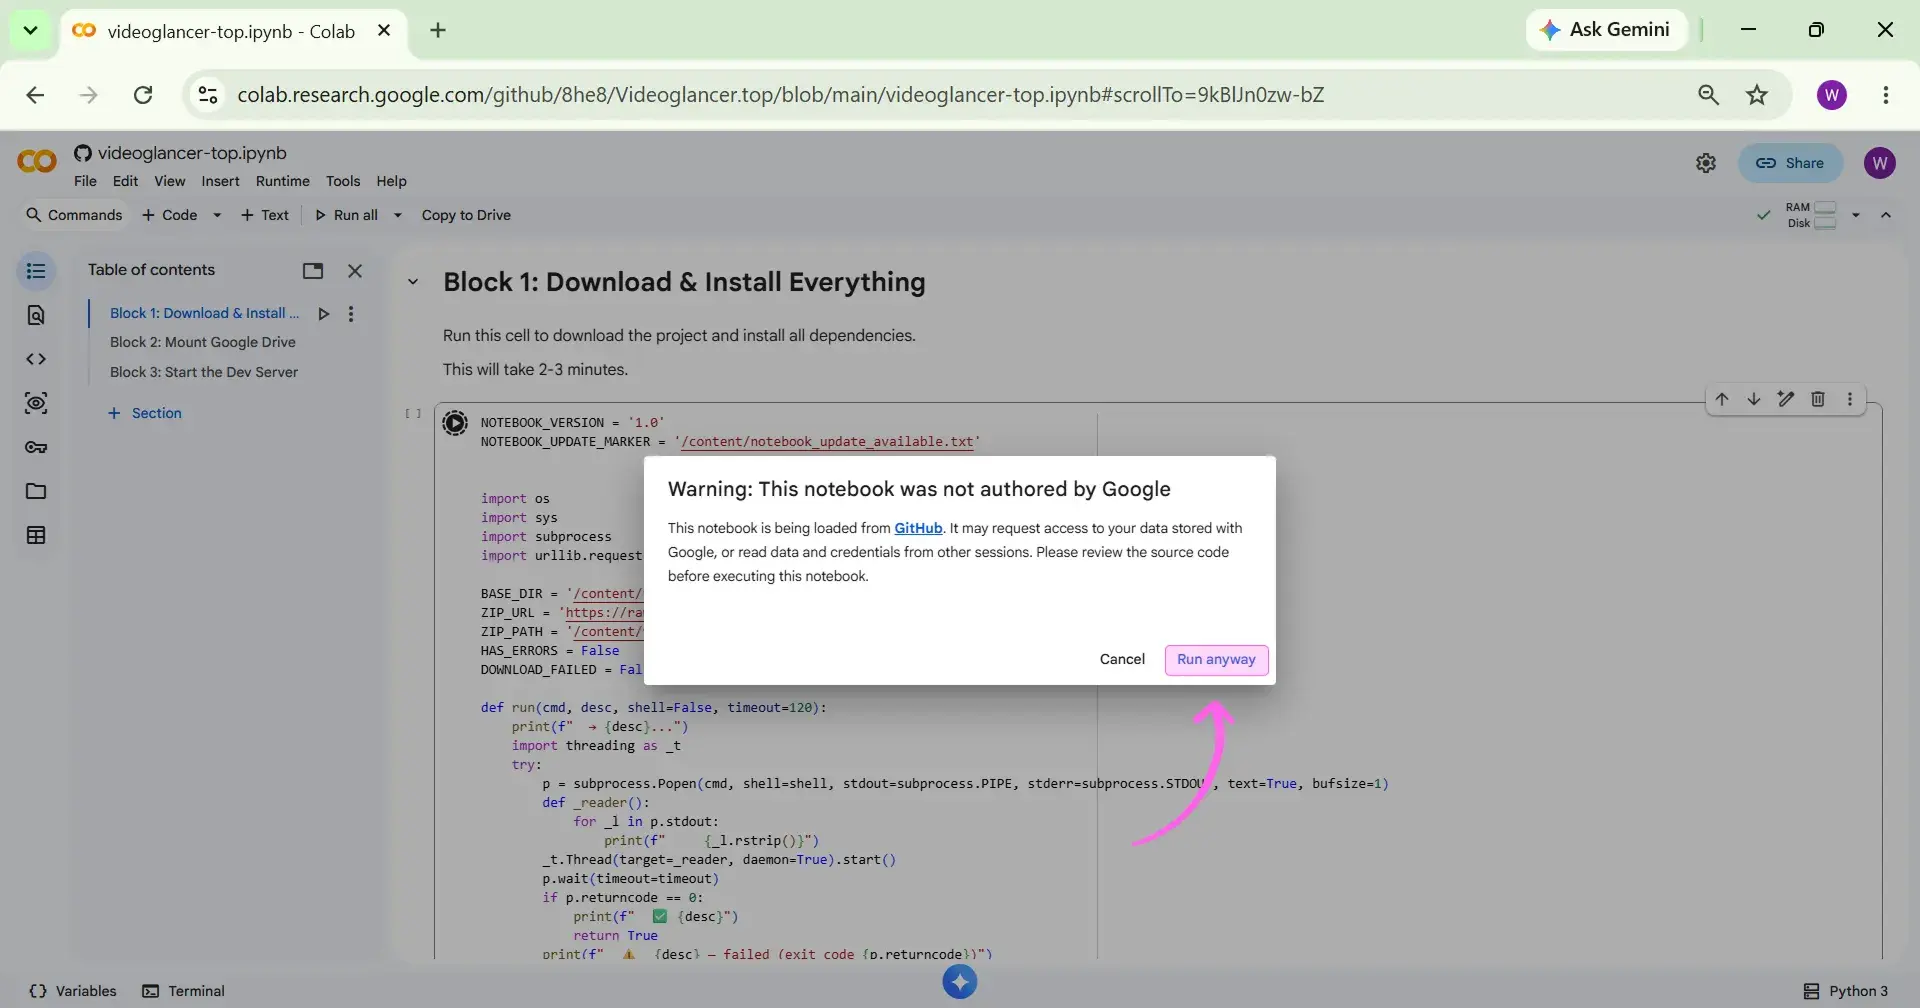The image size is (1920, 1008).
Task: Close the videoglancer-top.ipynb tab
Action: [383, 31]
